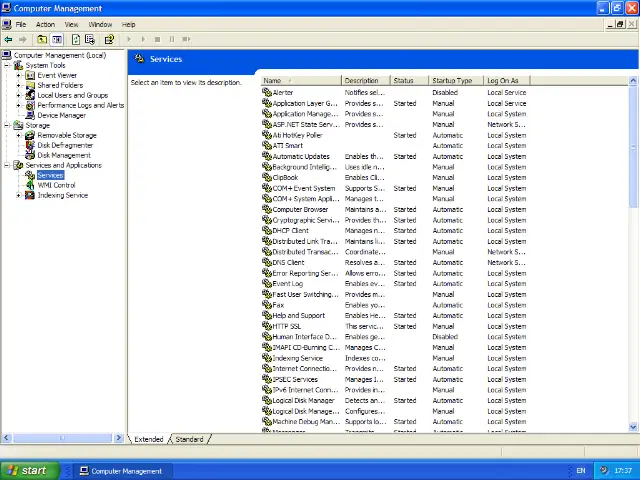The image size is (640, 480).
Task: Click the Removable Storage tree icon
Action: 30,135
